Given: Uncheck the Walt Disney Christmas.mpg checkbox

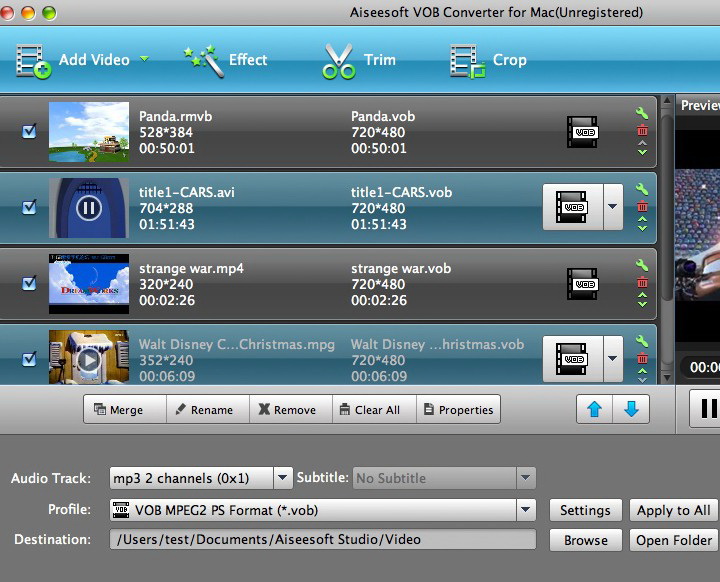Looking at the screenshot, I should point(29,359).
